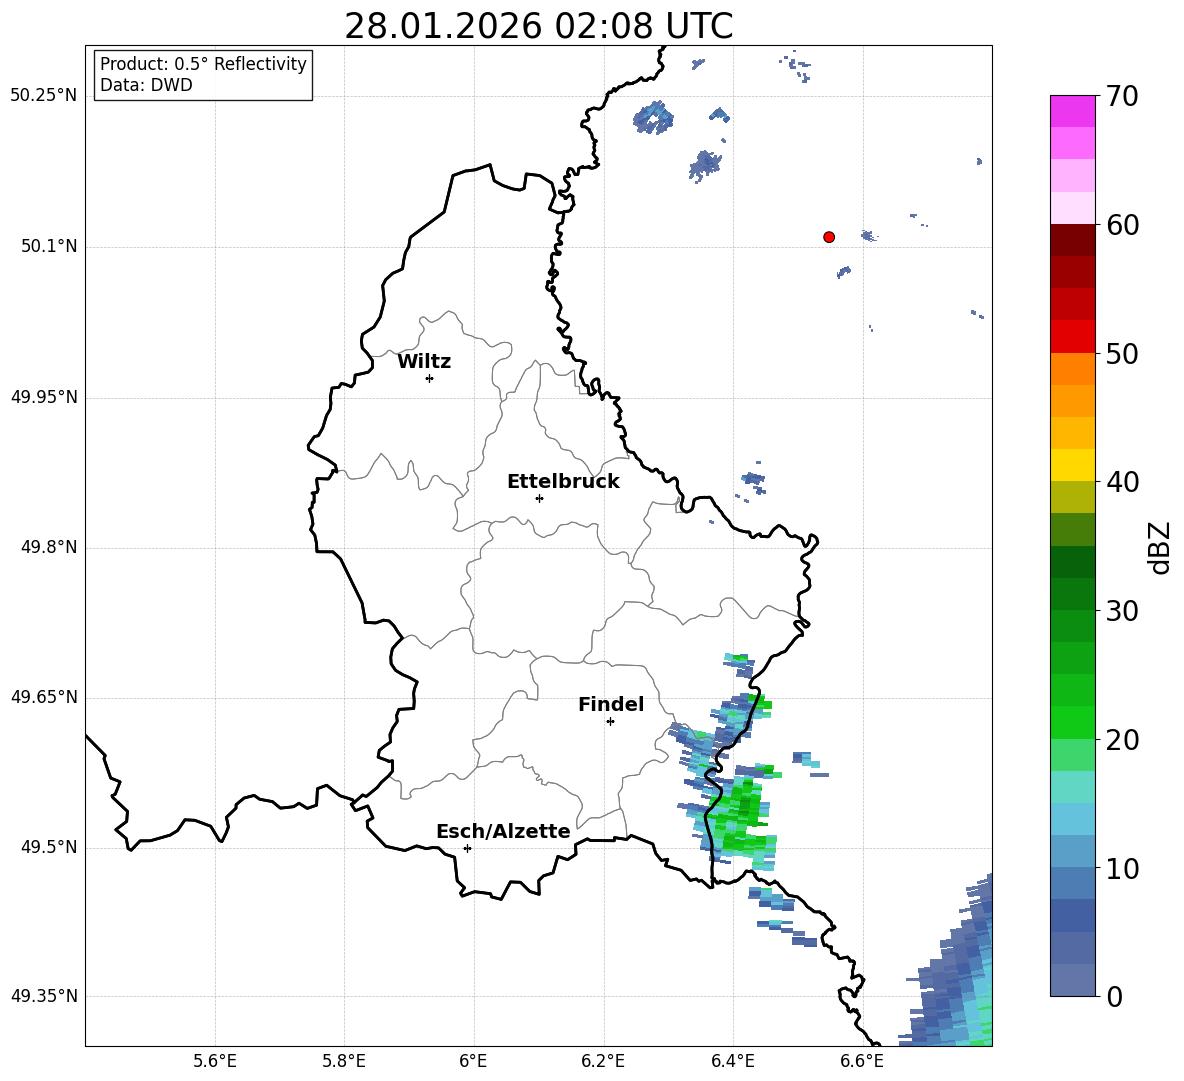Click the 49.65°N latitude label

click(x=44, y=697)
